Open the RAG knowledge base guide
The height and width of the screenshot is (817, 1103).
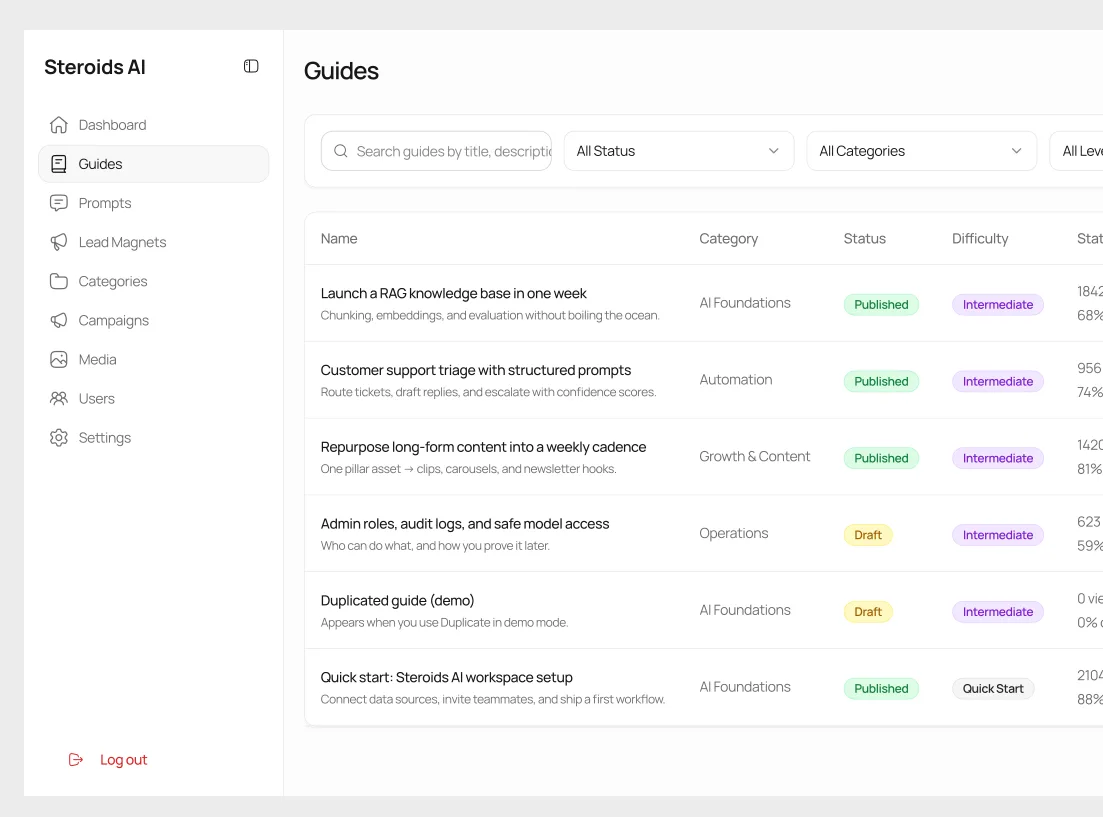pyautogui.click(x=453, y=293)
